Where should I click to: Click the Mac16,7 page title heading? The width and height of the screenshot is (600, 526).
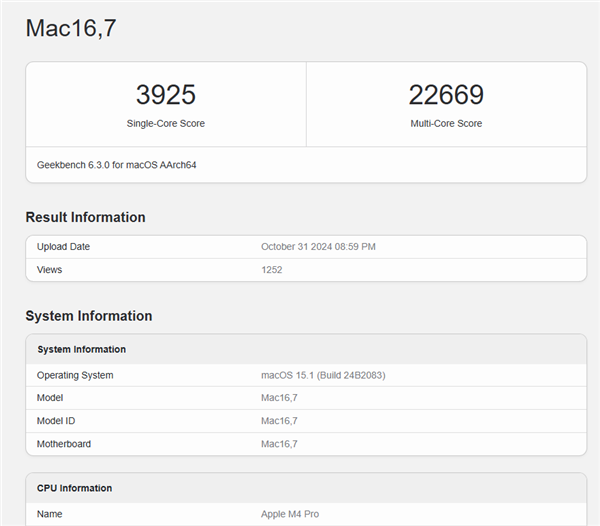(x=71, y=28)
